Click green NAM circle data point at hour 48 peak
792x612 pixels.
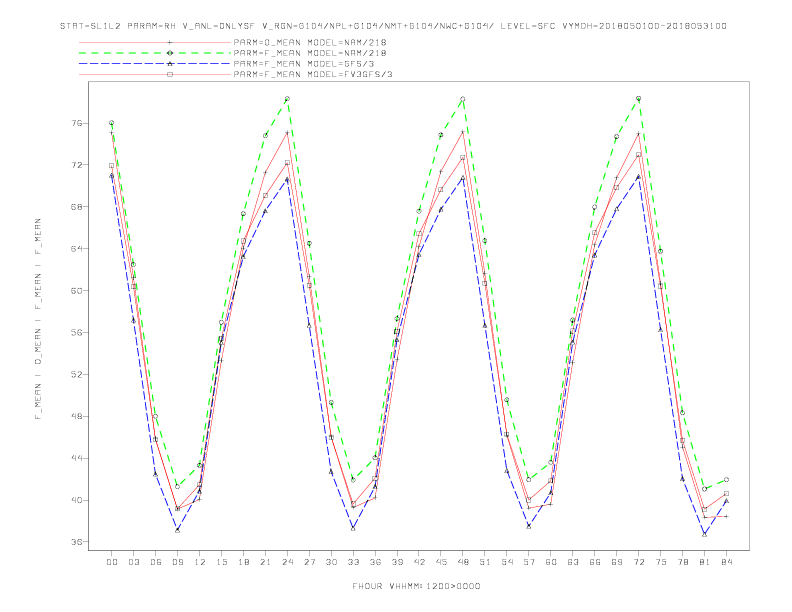pos(463,99)
